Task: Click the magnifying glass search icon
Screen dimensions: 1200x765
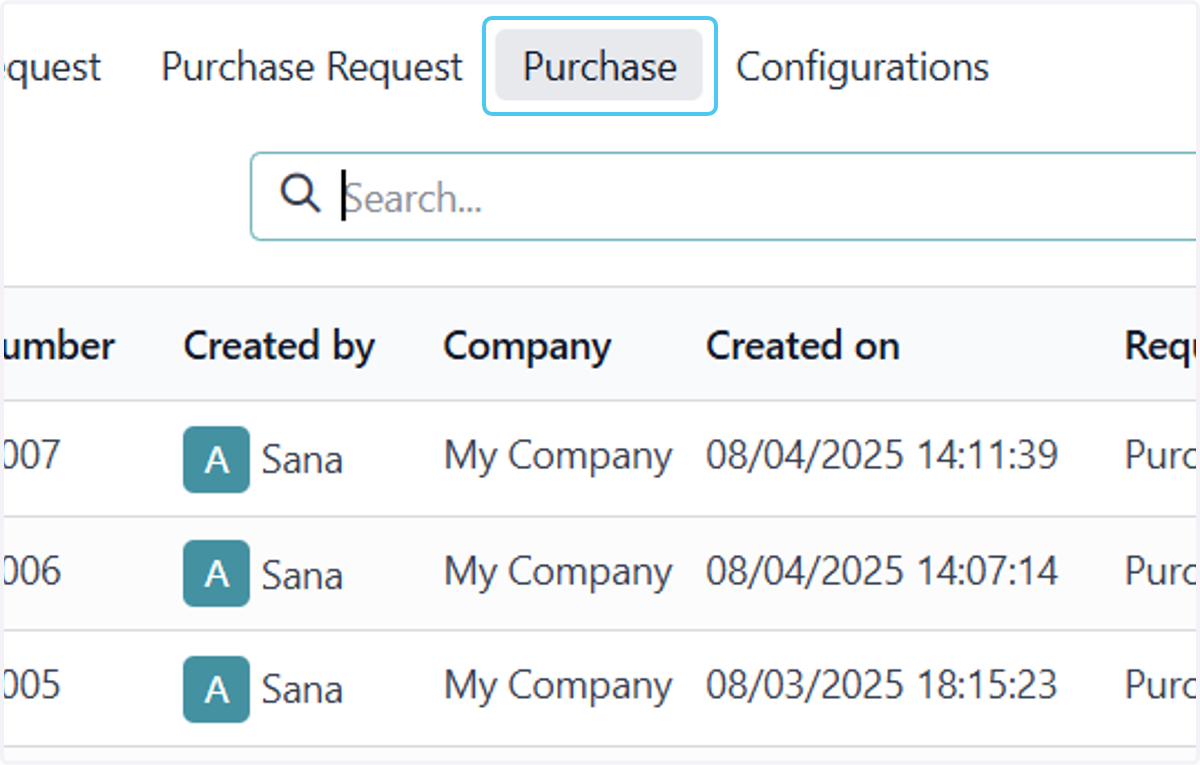Action: 300,193
